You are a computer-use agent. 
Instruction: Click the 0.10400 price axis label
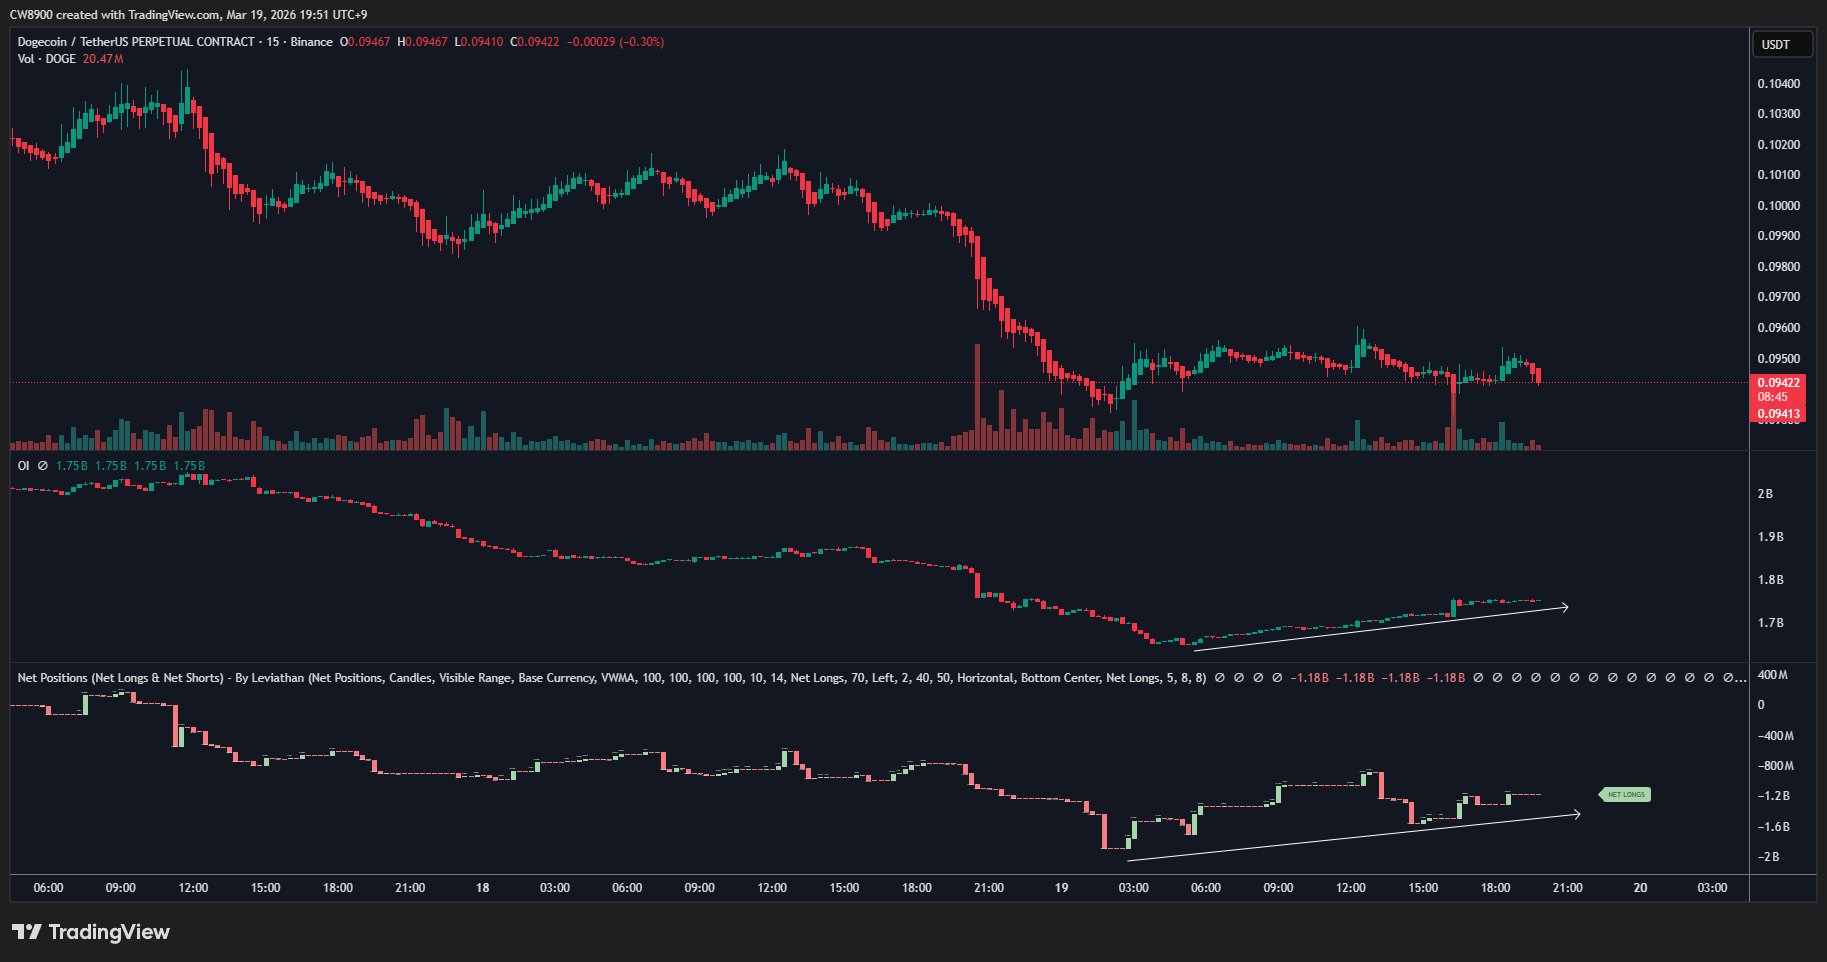[x=1778, y=84]
